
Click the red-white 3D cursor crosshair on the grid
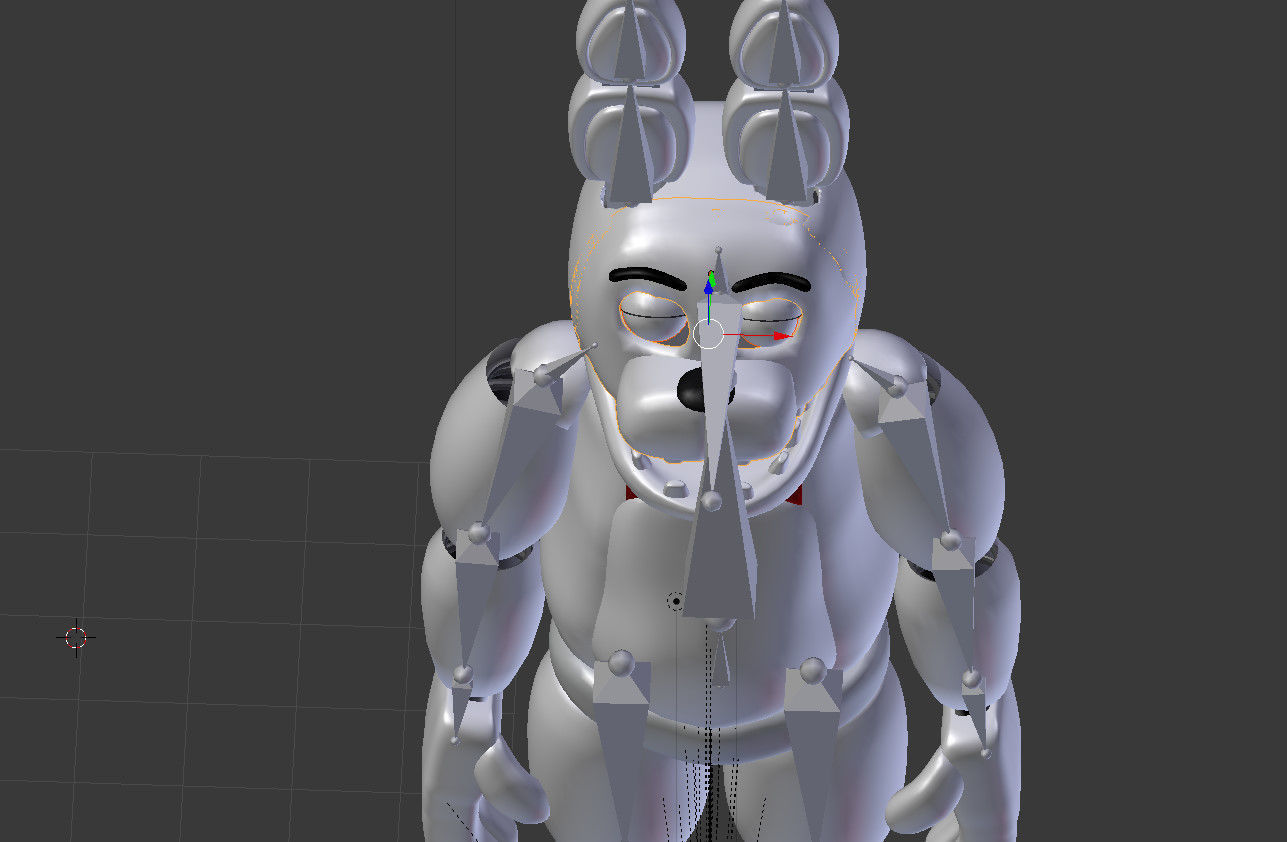click(77, 637)
